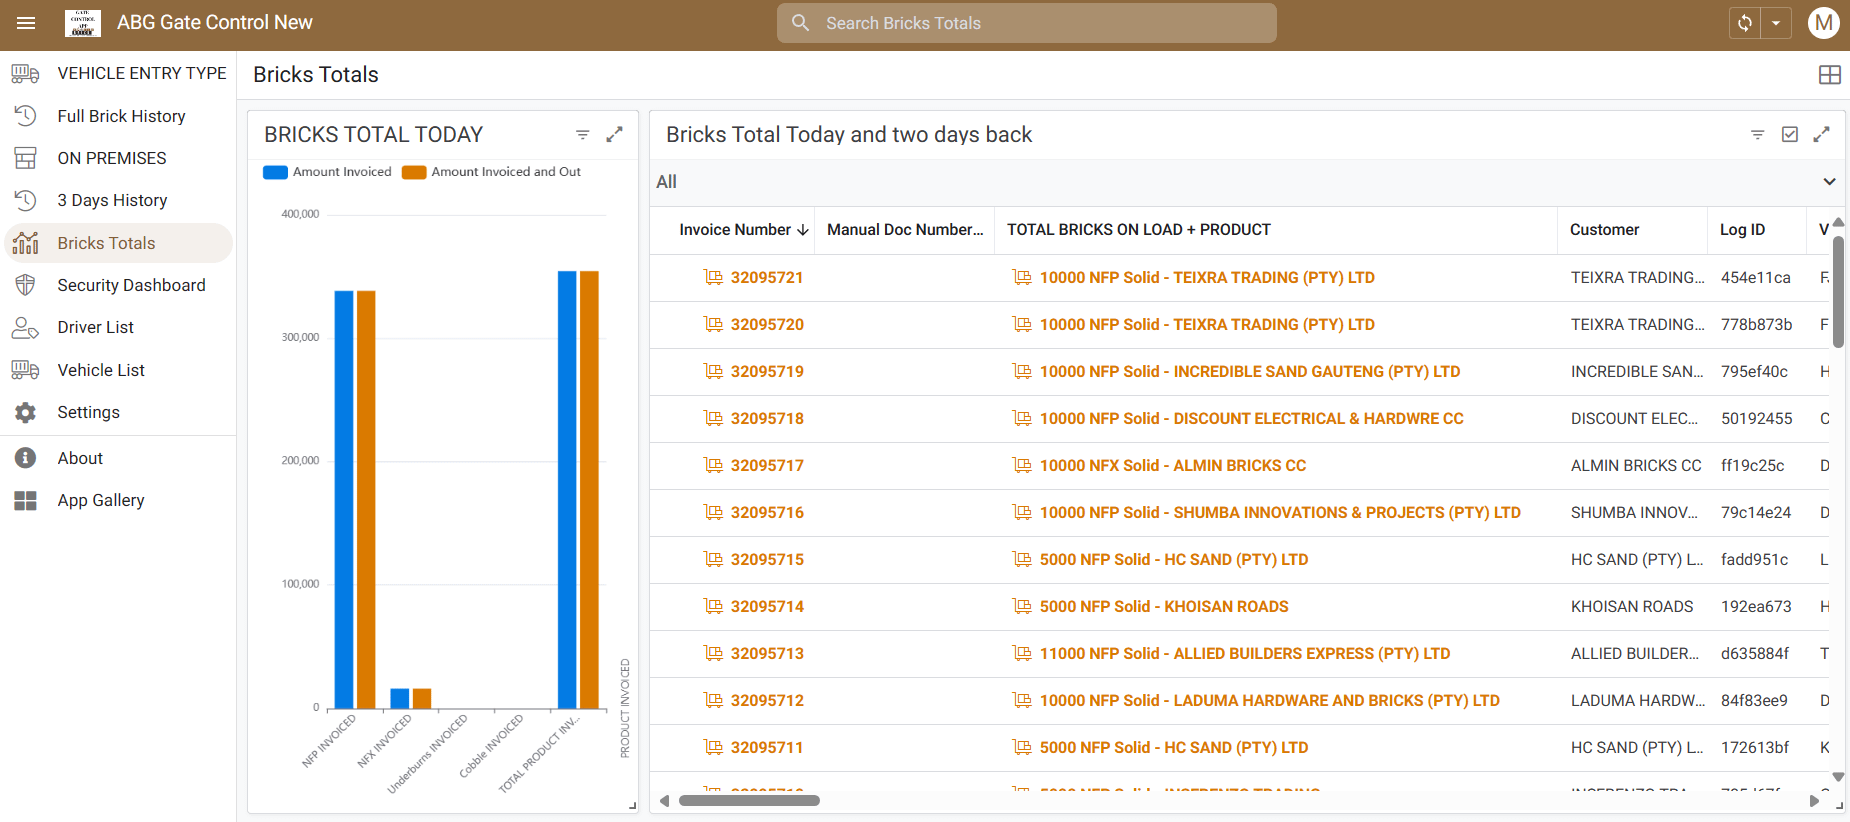Toggle row selection checkbox icon in table header
This screenshot has width=1850, height=822.
click(x=1789, y=134)
